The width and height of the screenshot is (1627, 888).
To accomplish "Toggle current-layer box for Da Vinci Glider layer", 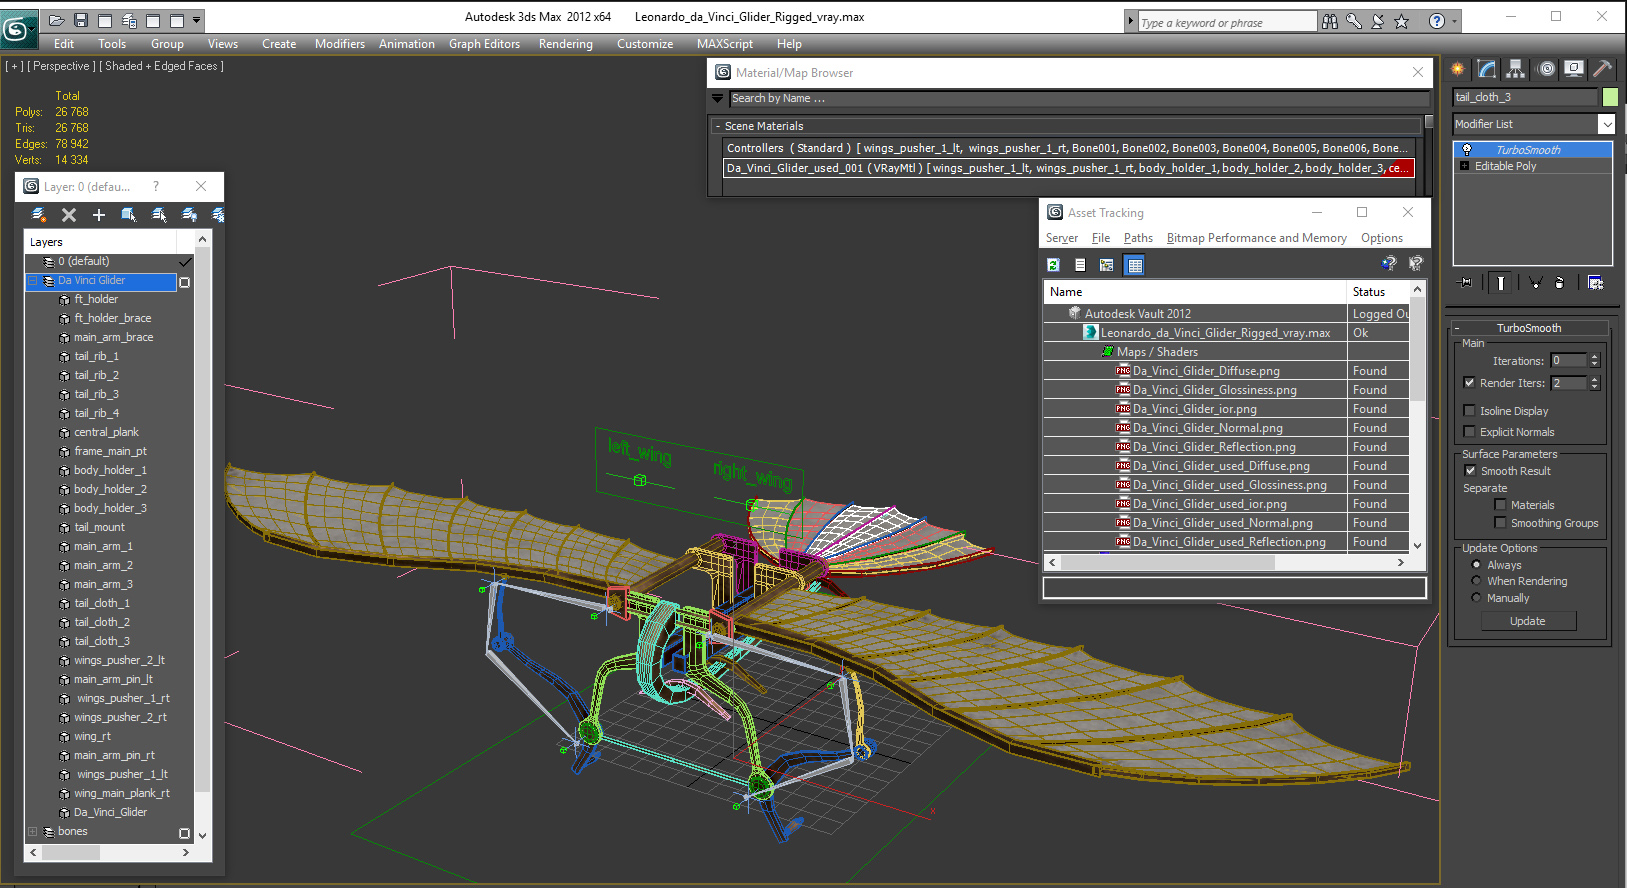I will pyautogui.click(x=184, y=283).
